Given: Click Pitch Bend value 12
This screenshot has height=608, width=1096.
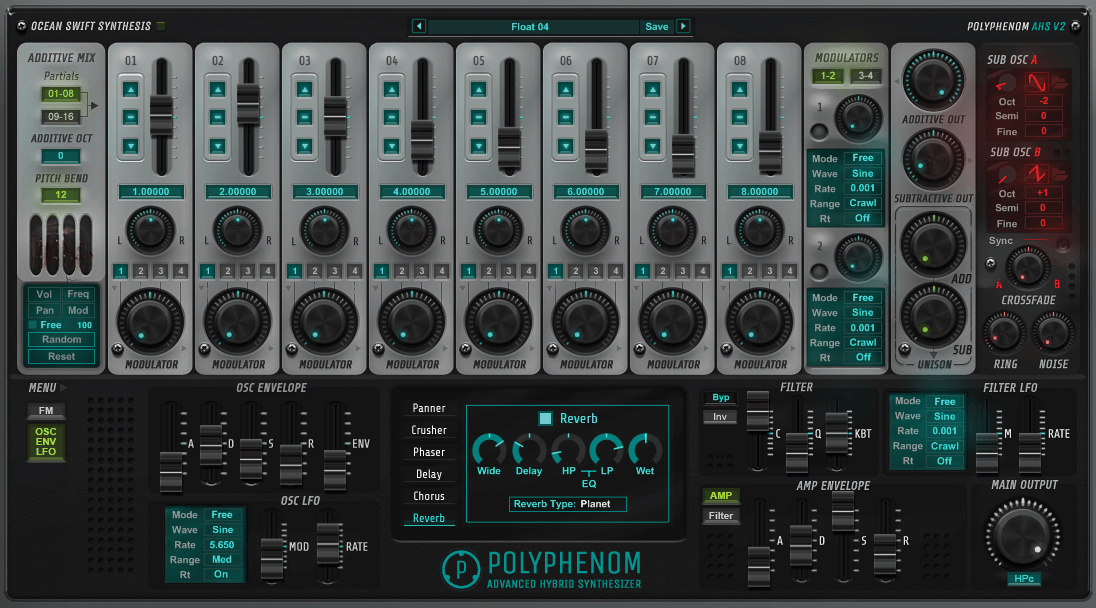Looking at the screenshot, I should 61,195.
